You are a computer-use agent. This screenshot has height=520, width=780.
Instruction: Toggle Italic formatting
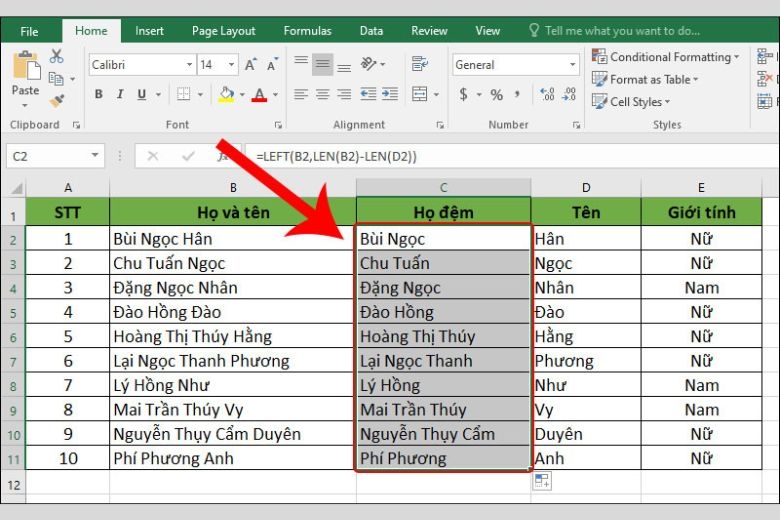[120, 94]
